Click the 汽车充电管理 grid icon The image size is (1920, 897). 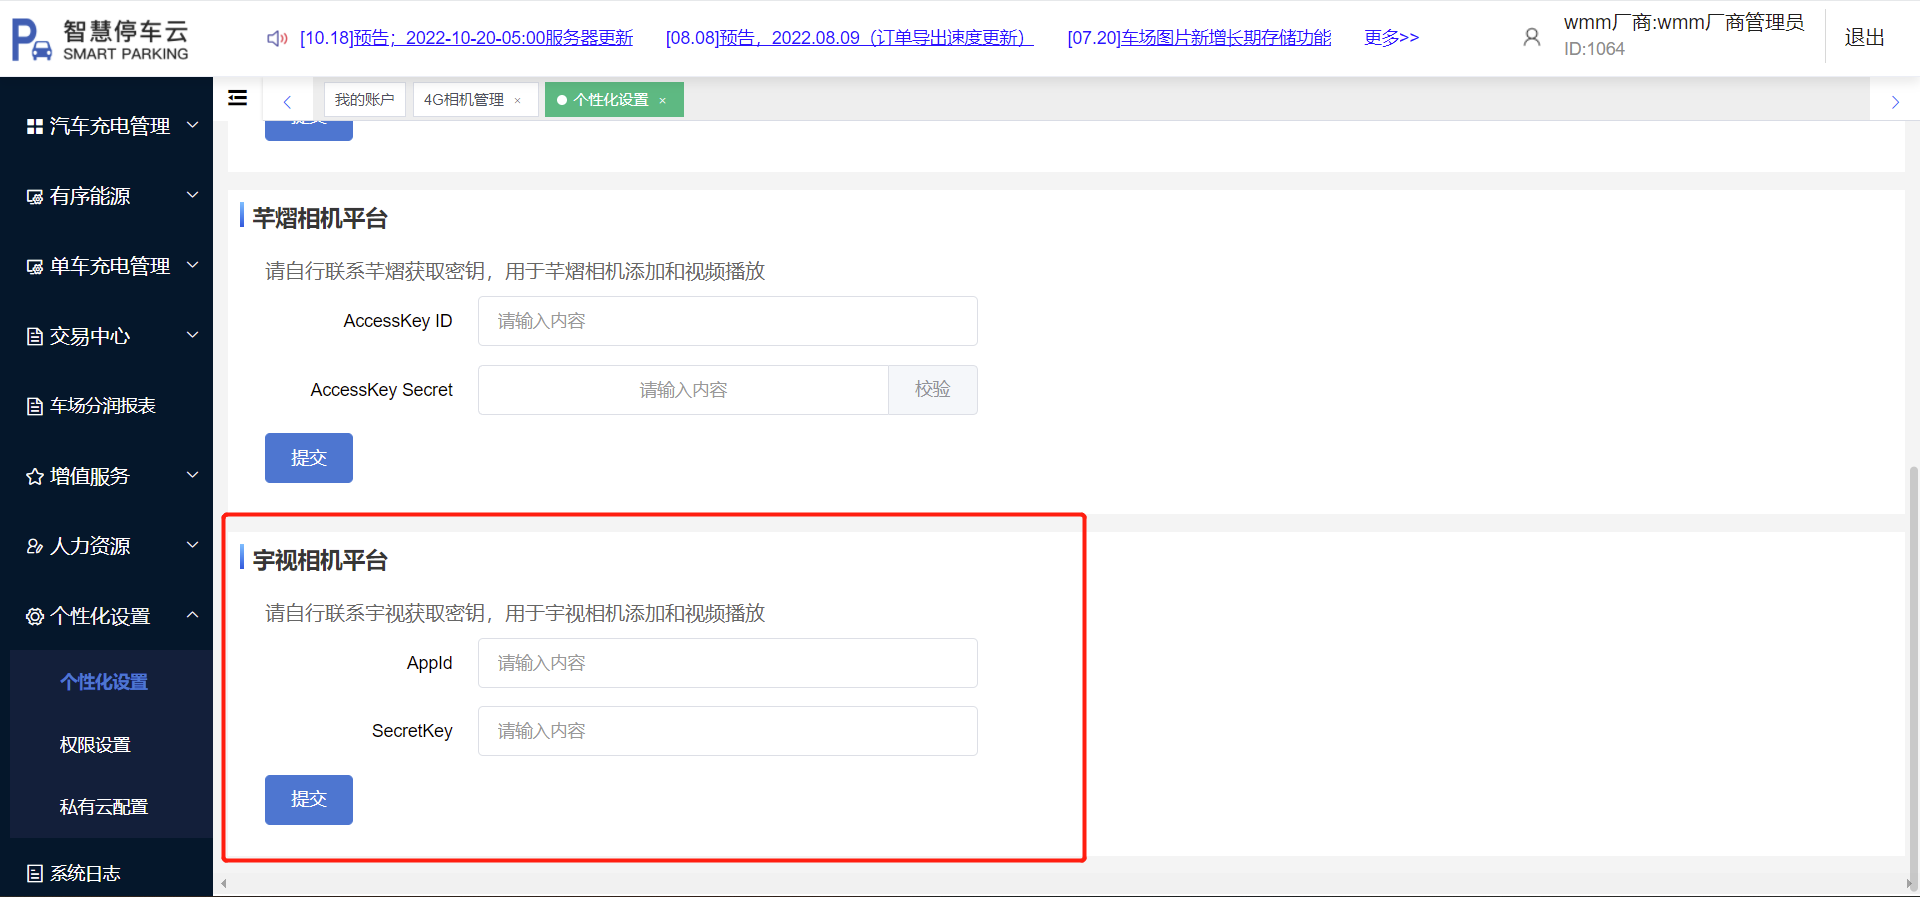(35, 127)
